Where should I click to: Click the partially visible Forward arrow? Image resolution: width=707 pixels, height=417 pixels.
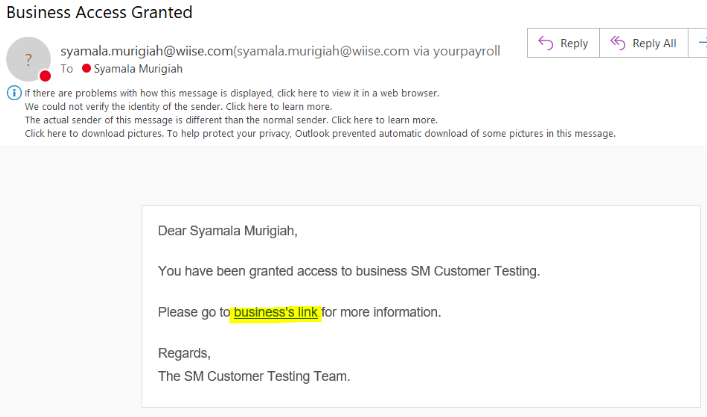tap(702, 43)
